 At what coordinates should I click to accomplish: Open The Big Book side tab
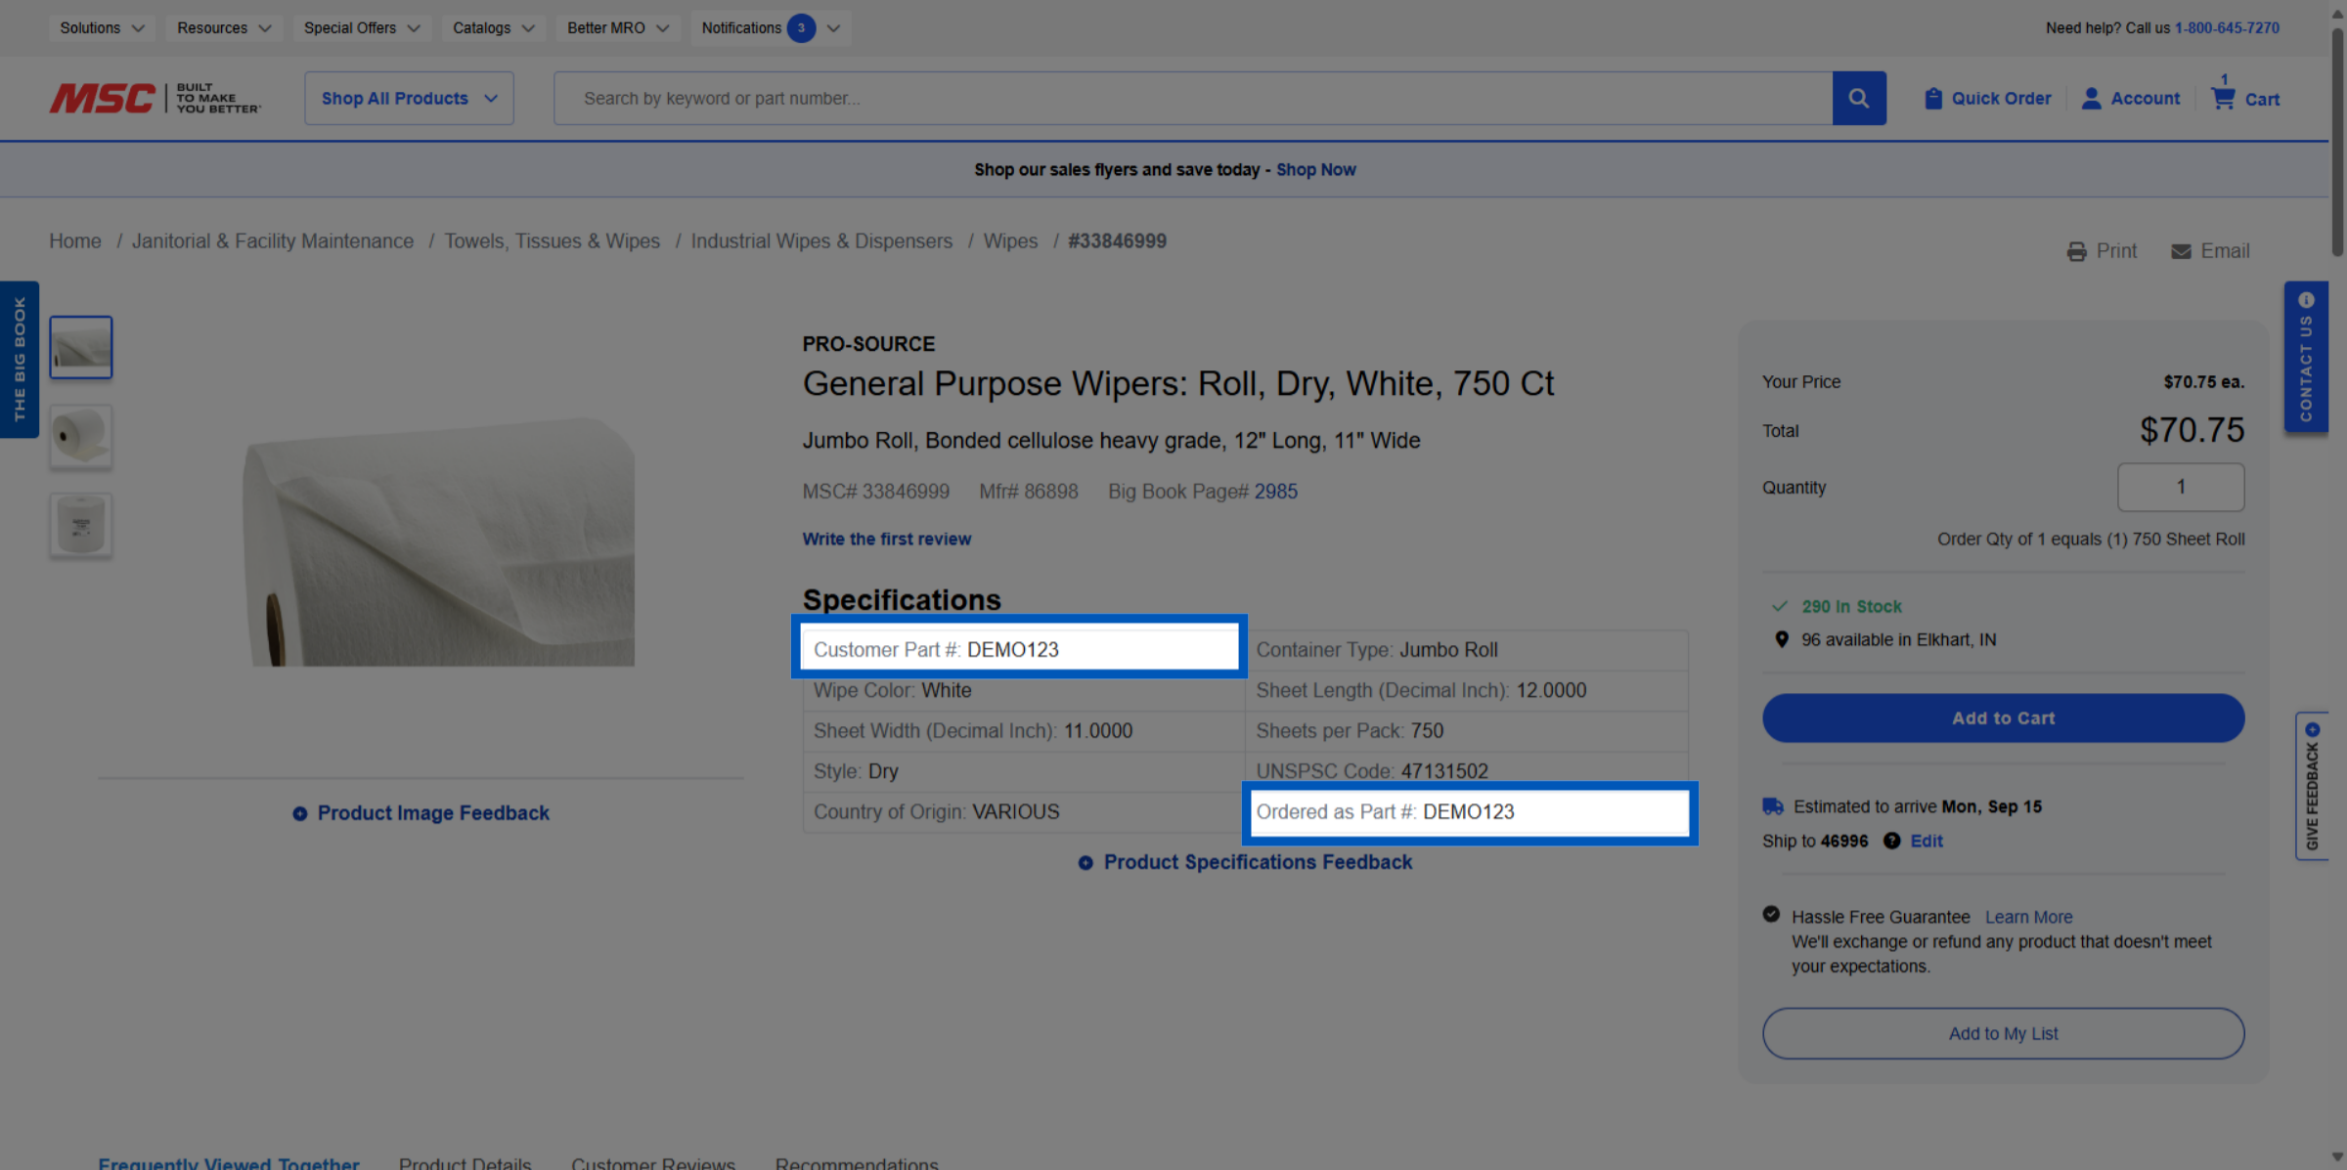[x=19, y=359]
